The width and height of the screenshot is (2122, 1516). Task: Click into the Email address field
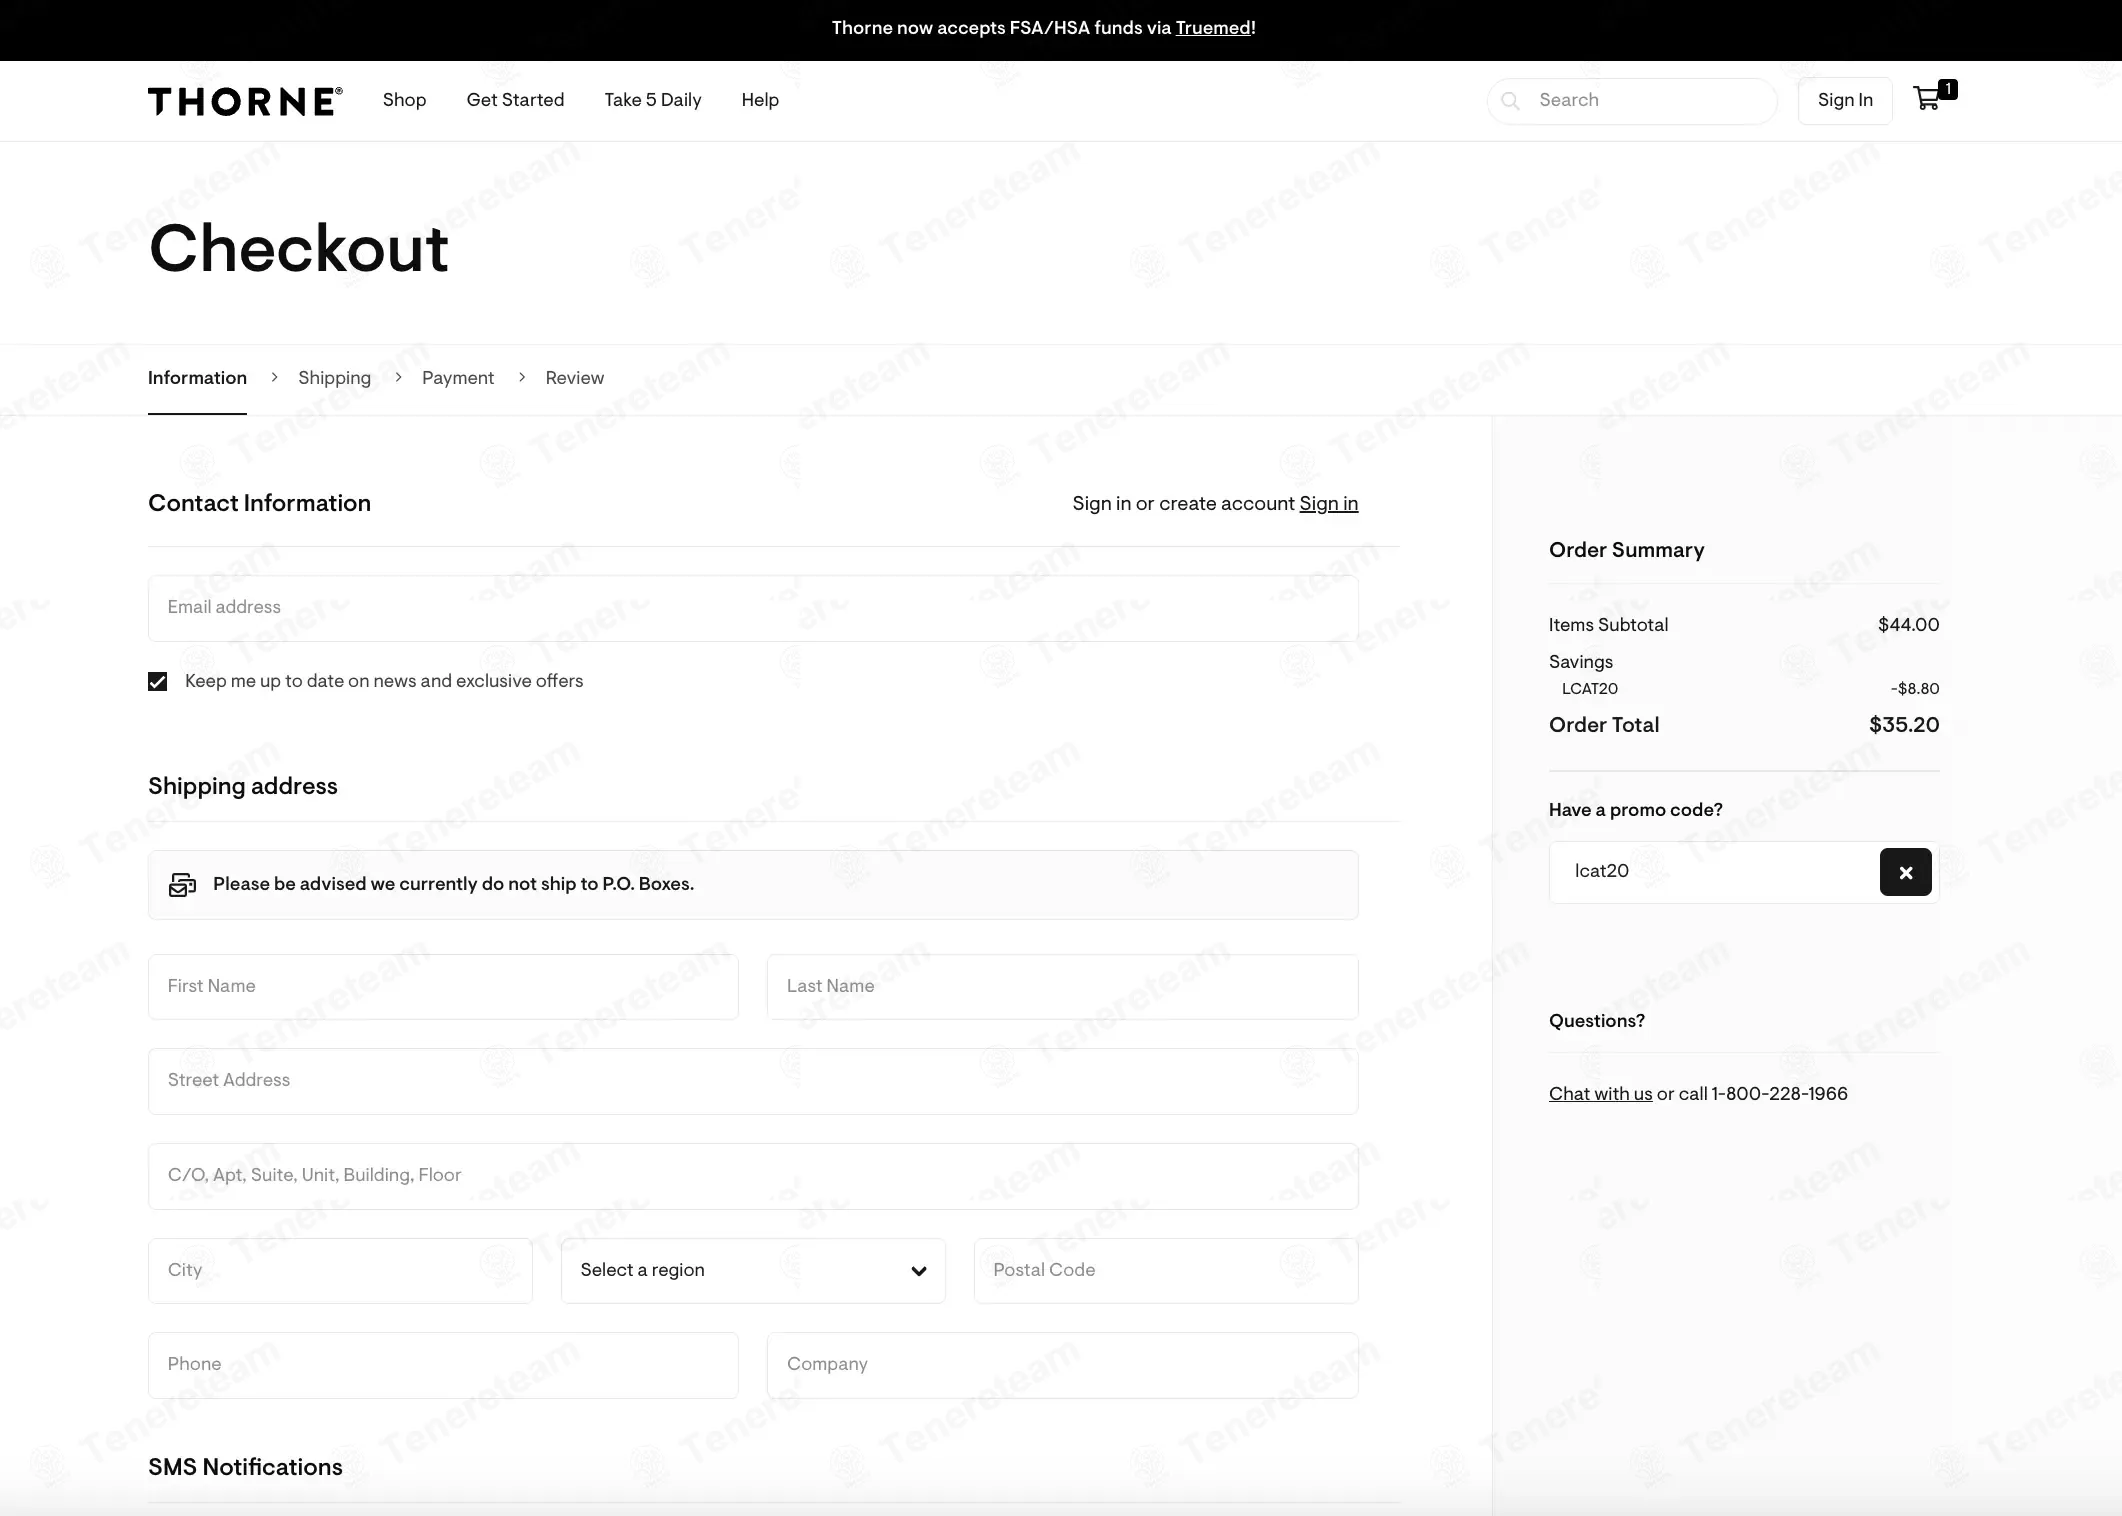pos(753,608)
